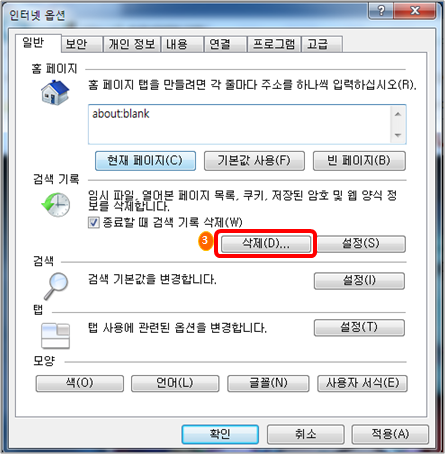Click the about:blank home page address field
The height and width of the screenshot is (454, 446).
240,124
